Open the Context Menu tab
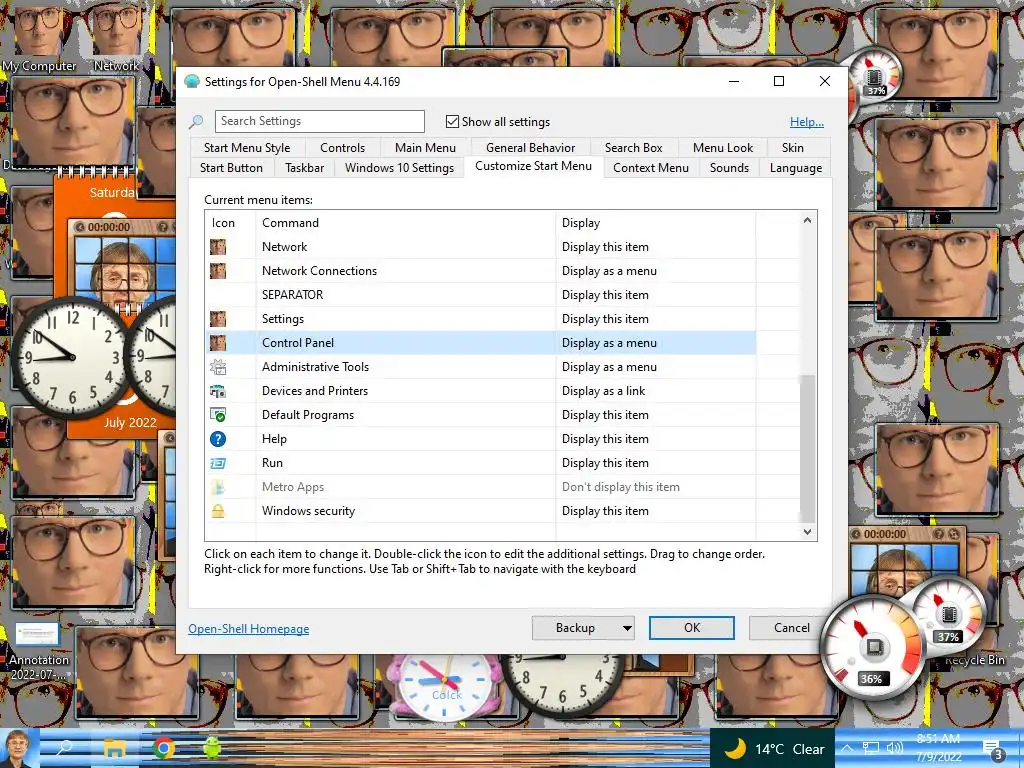1024x768 pixels. tap(650, 168)
